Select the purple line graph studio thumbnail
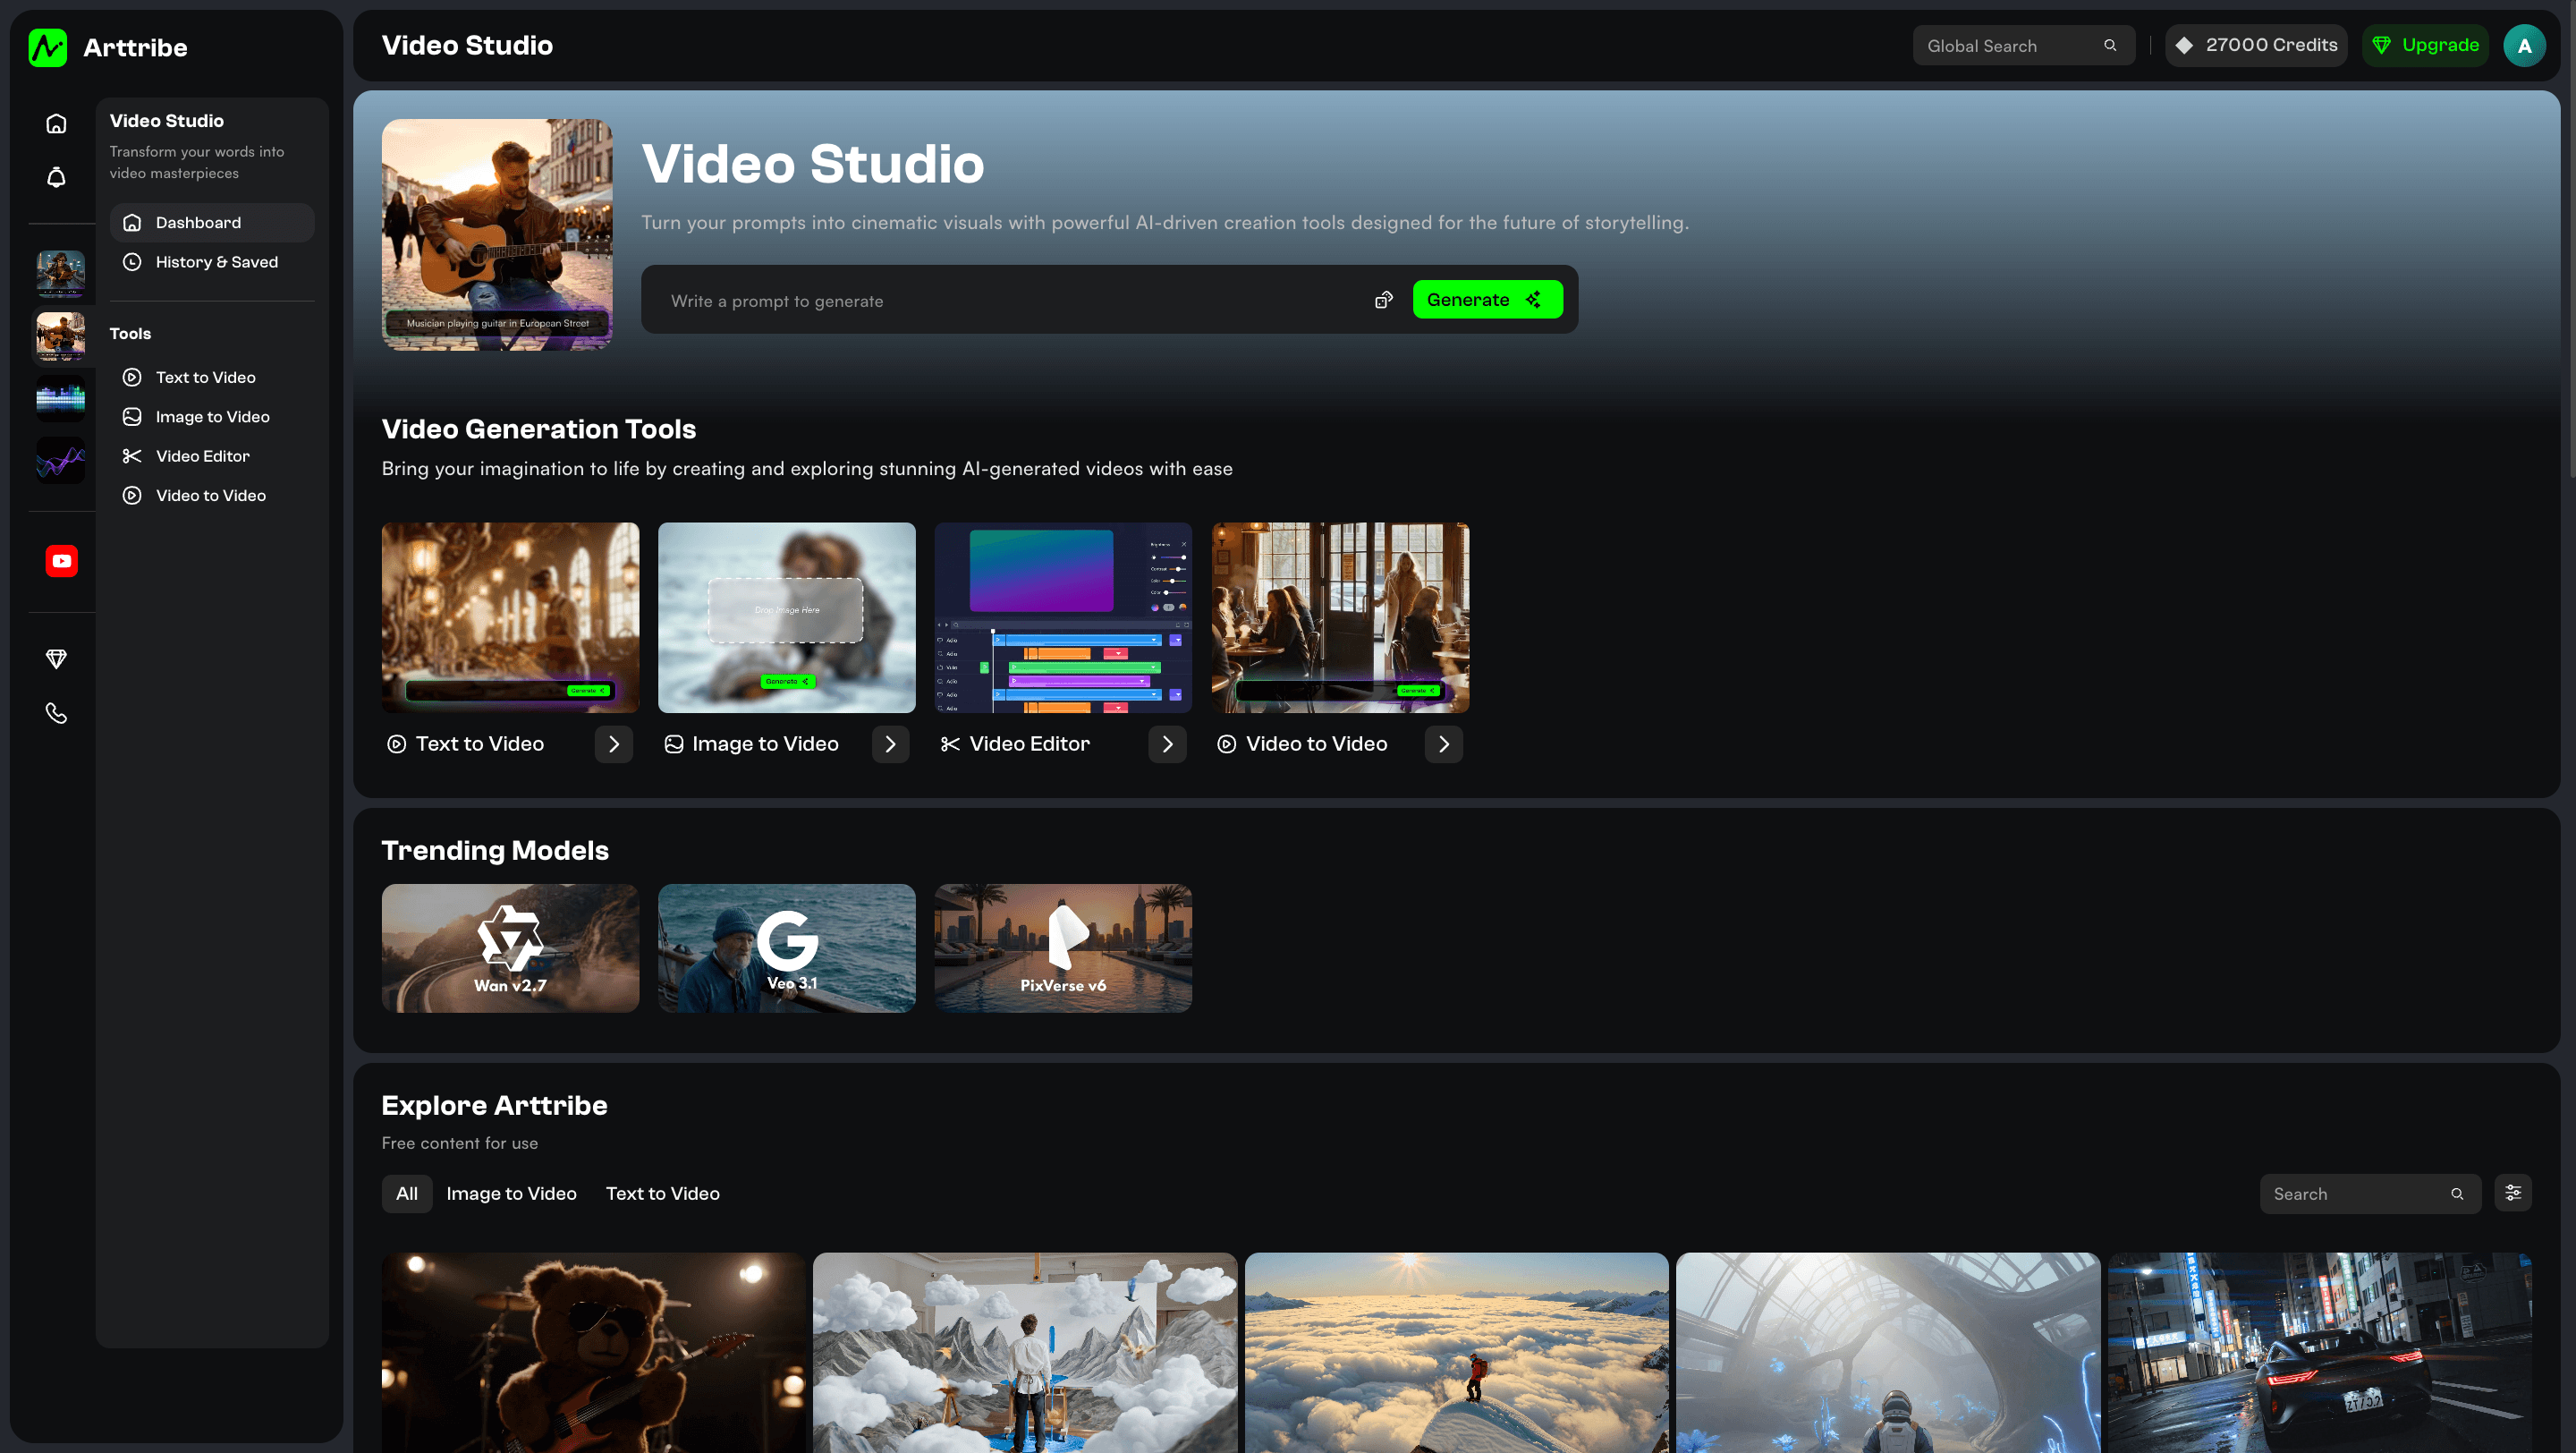 click(x=60, y=460)
